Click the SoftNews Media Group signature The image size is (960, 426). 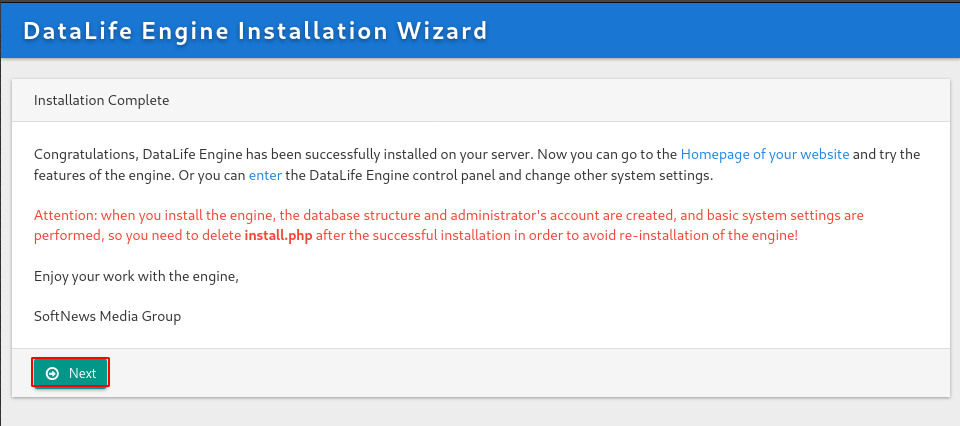107,316
